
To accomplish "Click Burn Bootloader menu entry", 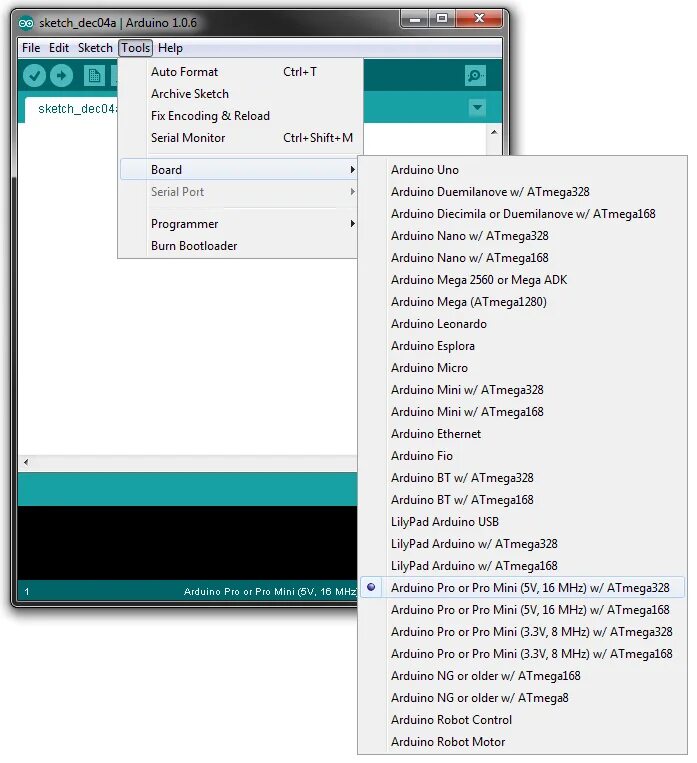I will click(238, 246).
